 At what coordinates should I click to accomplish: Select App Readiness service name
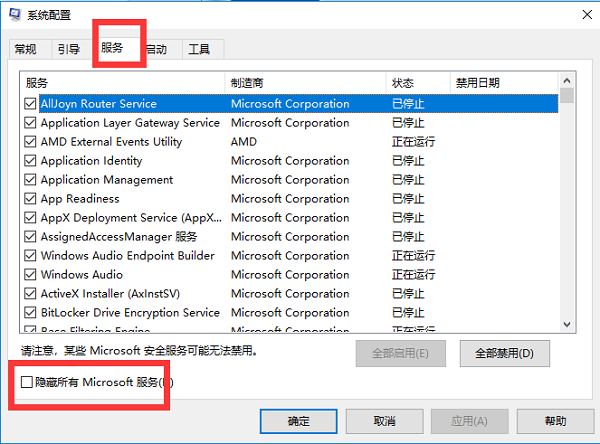(x=80, y=199)
